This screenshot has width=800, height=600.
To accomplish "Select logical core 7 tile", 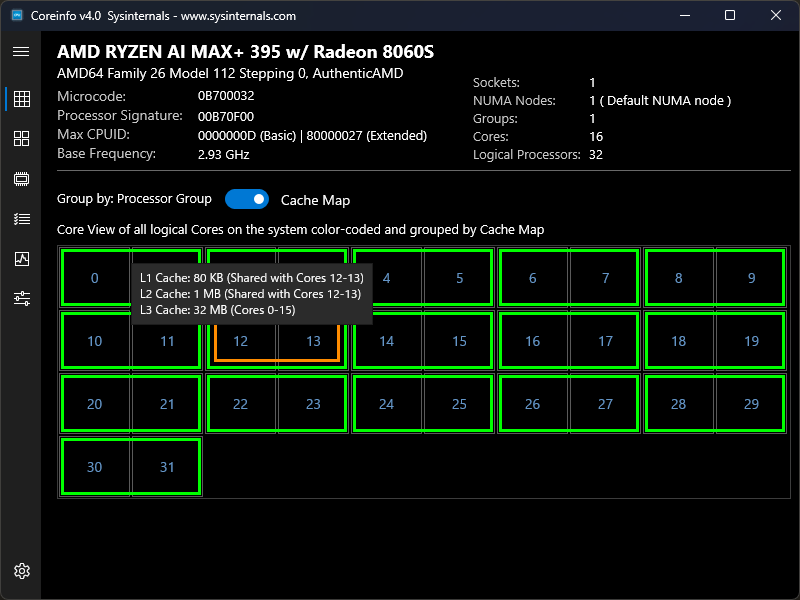I will (x=605, y=278).
